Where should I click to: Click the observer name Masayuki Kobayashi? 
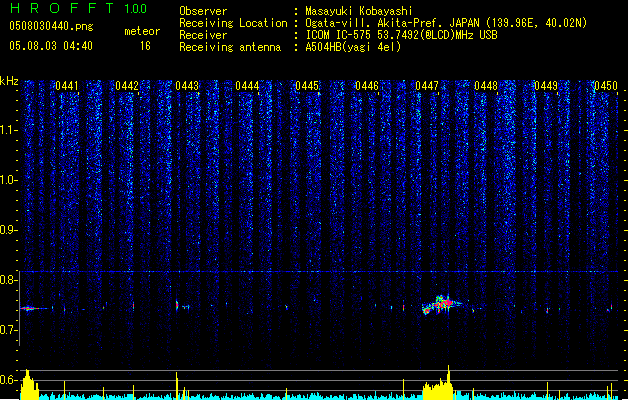pyautogui.click(x=359, y=11)
